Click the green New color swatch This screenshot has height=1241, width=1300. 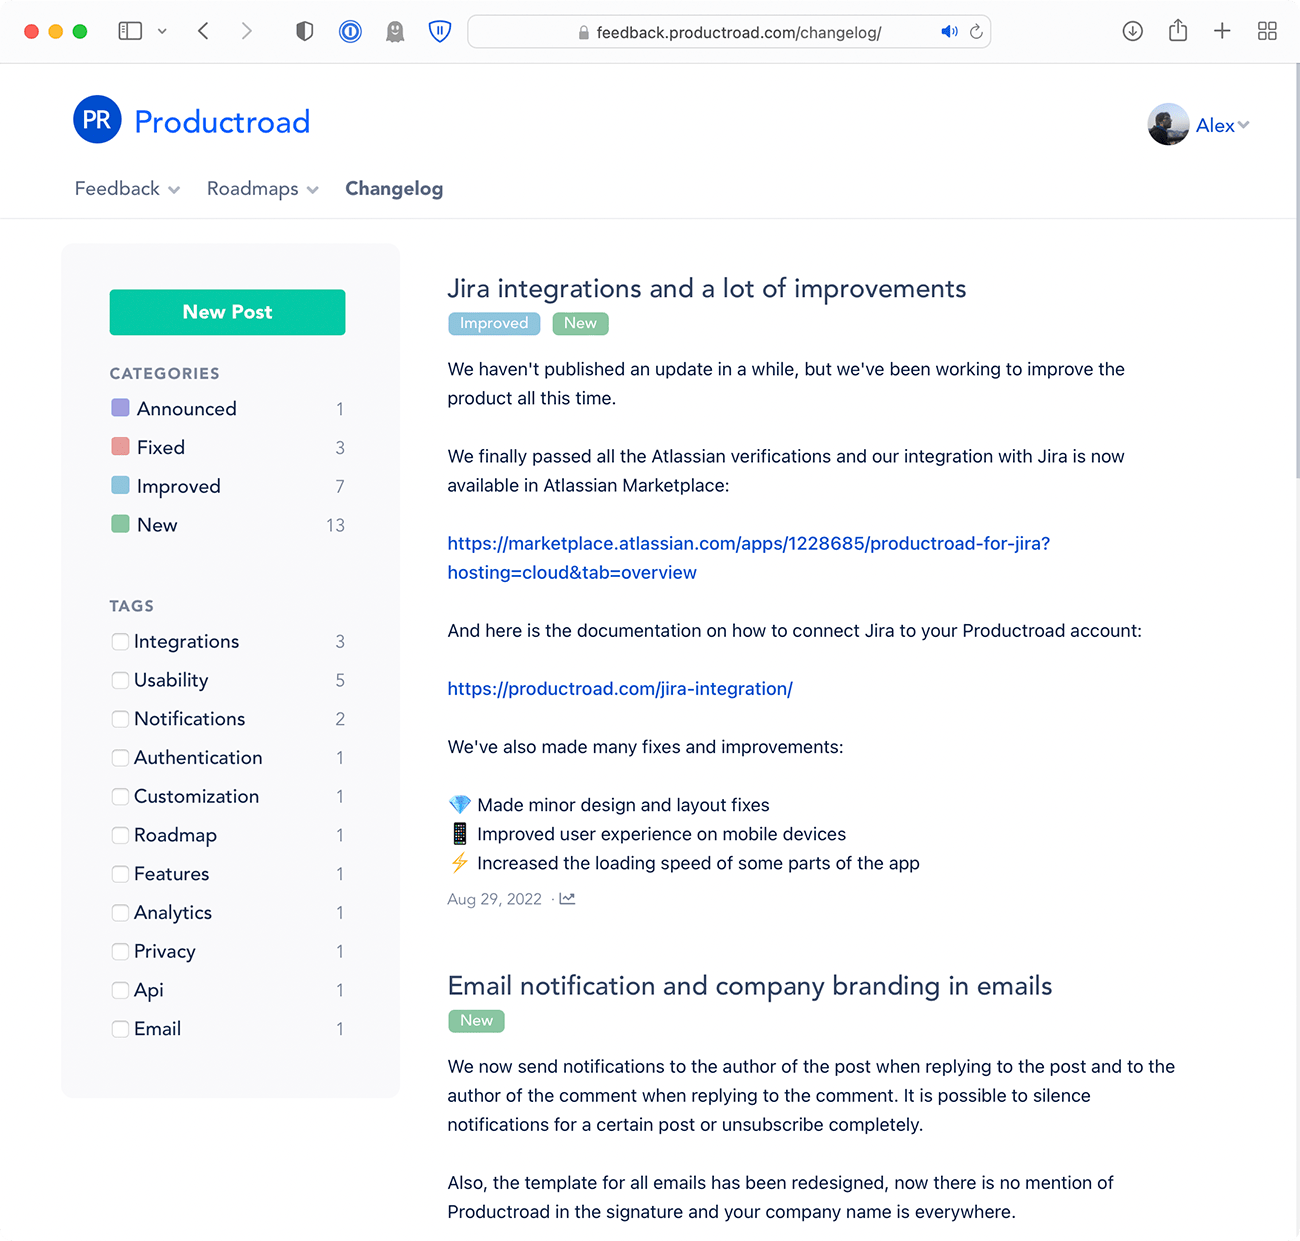[120, 524]
